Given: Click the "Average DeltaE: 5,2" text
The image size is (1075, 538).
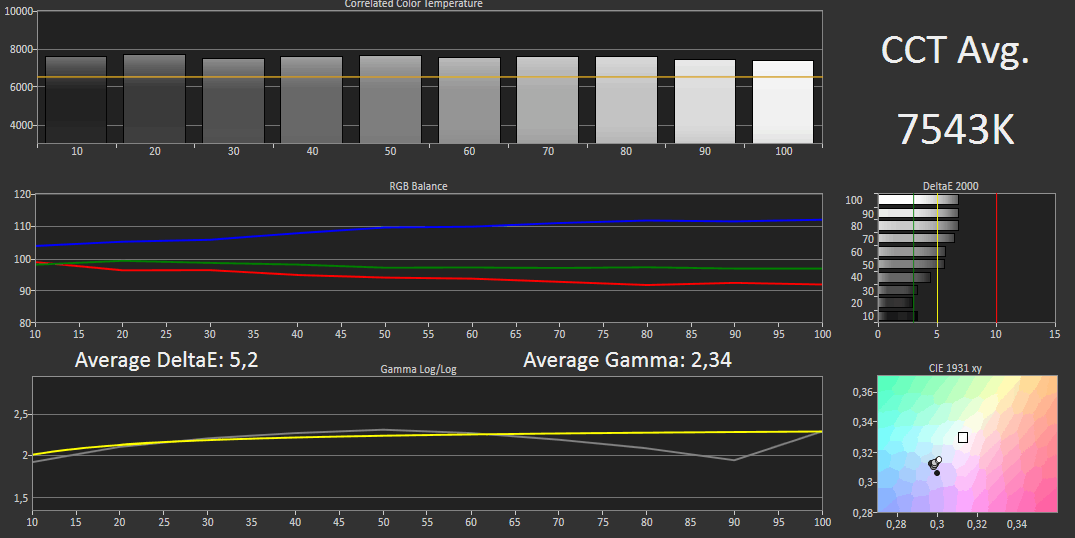Looking at the screenshot, I should 167,360.
